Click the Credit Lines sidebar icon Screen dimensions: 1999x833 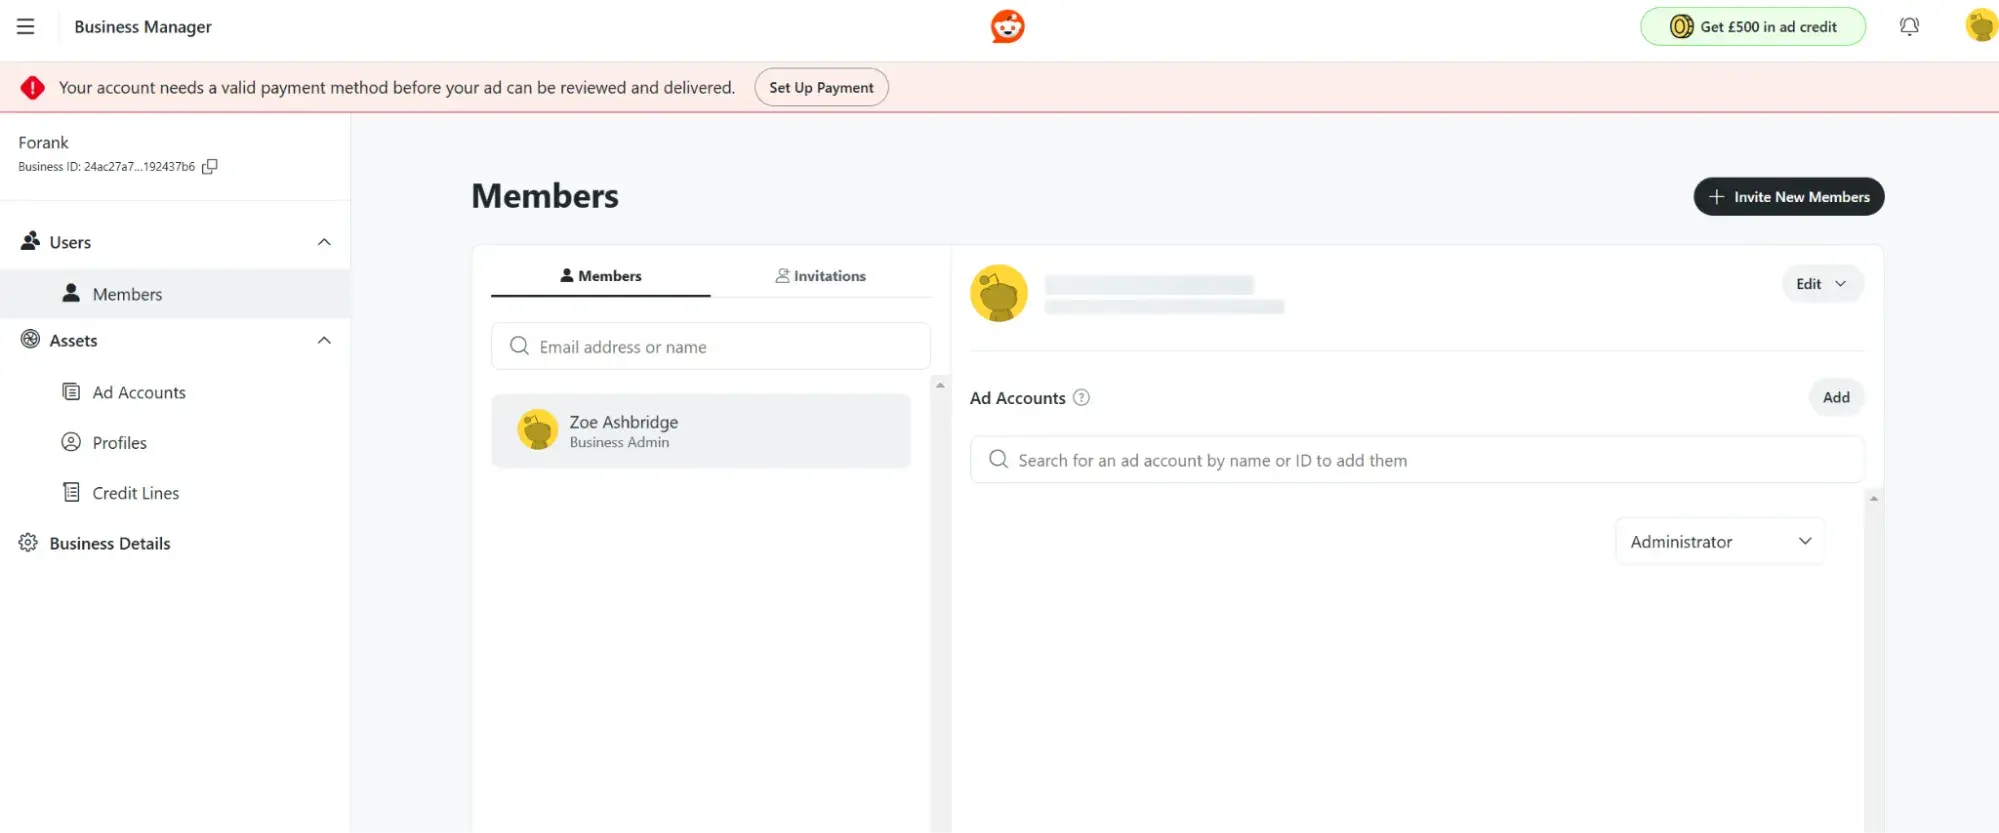point(71,492)
